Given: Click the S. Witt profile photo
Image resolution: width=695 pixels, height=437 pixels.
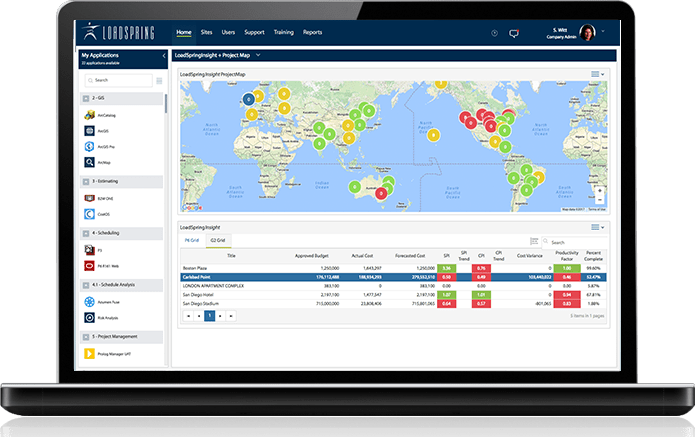Looking at the screenshot, I should coord(587,32).
